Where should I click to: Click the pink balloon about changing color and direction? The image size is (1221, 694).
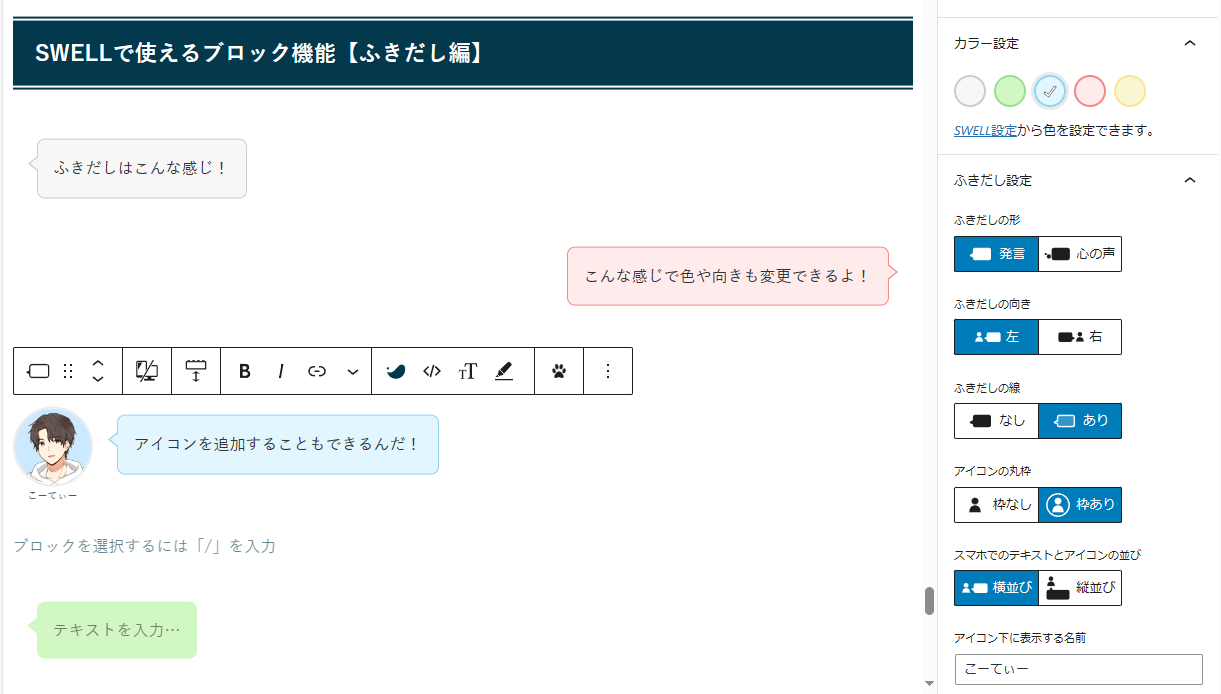coord(728,276)
